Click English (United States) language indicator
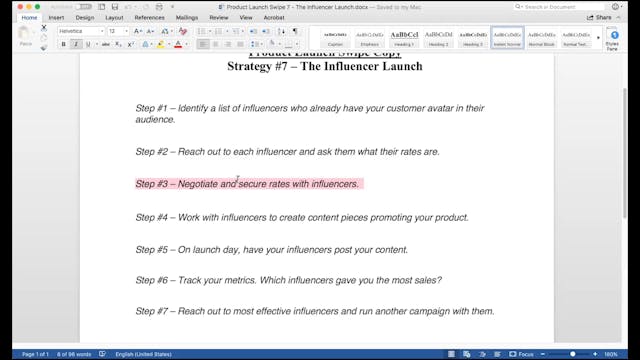Viewport: 640px width, 360px height. [143, 354]
